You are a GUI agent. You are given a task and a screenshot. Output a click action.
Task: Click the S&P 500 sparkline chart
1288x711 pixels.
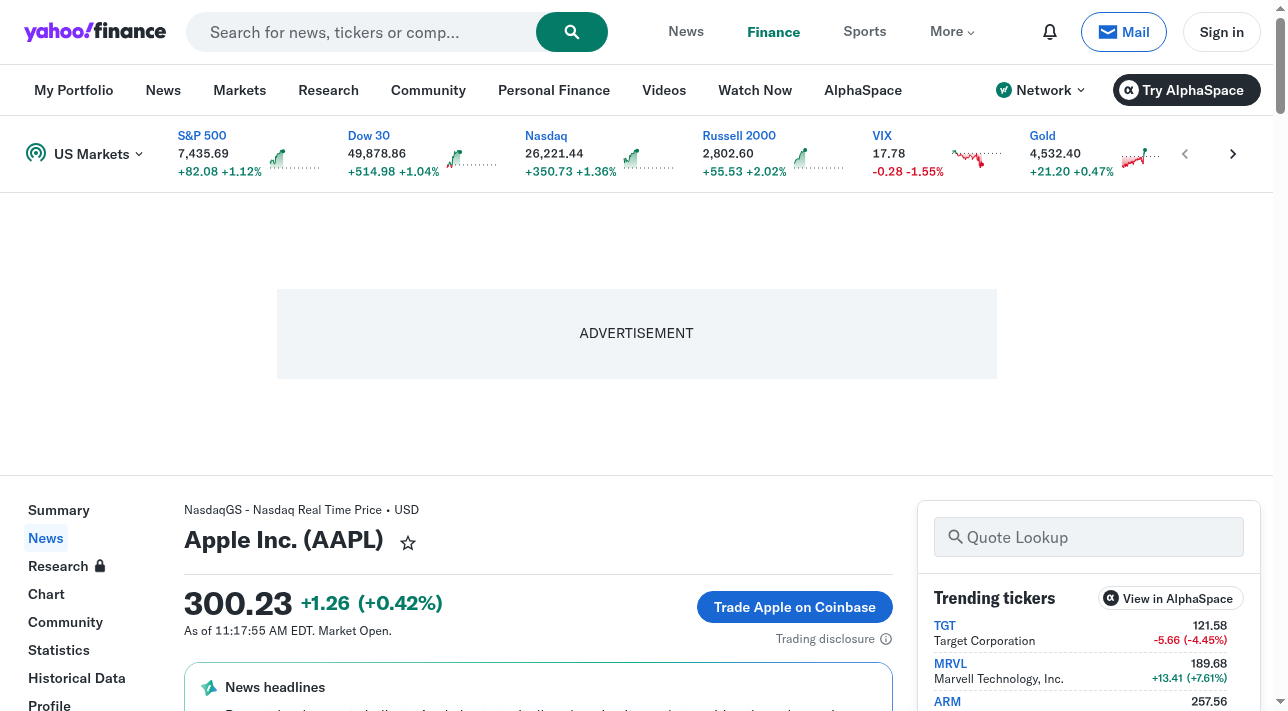[295, 159]
